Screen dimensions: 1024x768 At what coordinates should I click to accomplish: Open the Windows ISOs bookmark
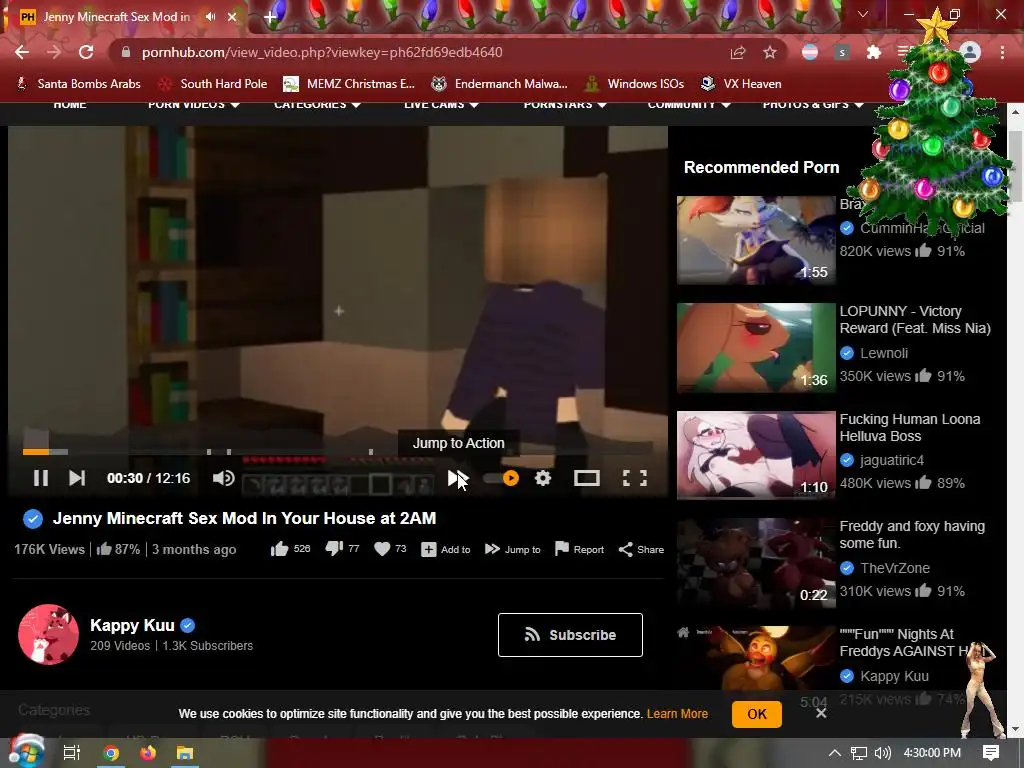click(x=634, y=84)
